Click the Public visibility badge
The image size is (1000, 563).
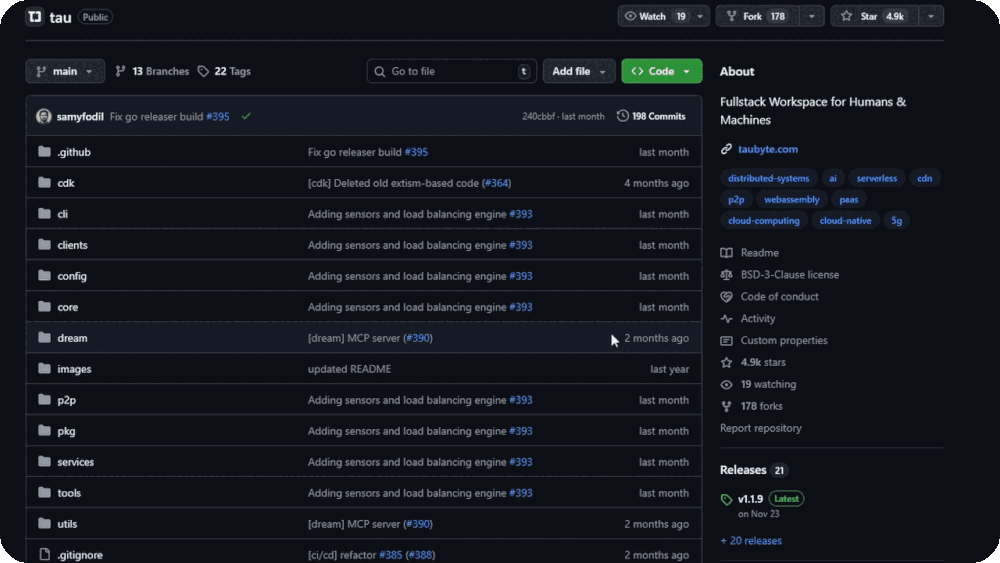95,17
